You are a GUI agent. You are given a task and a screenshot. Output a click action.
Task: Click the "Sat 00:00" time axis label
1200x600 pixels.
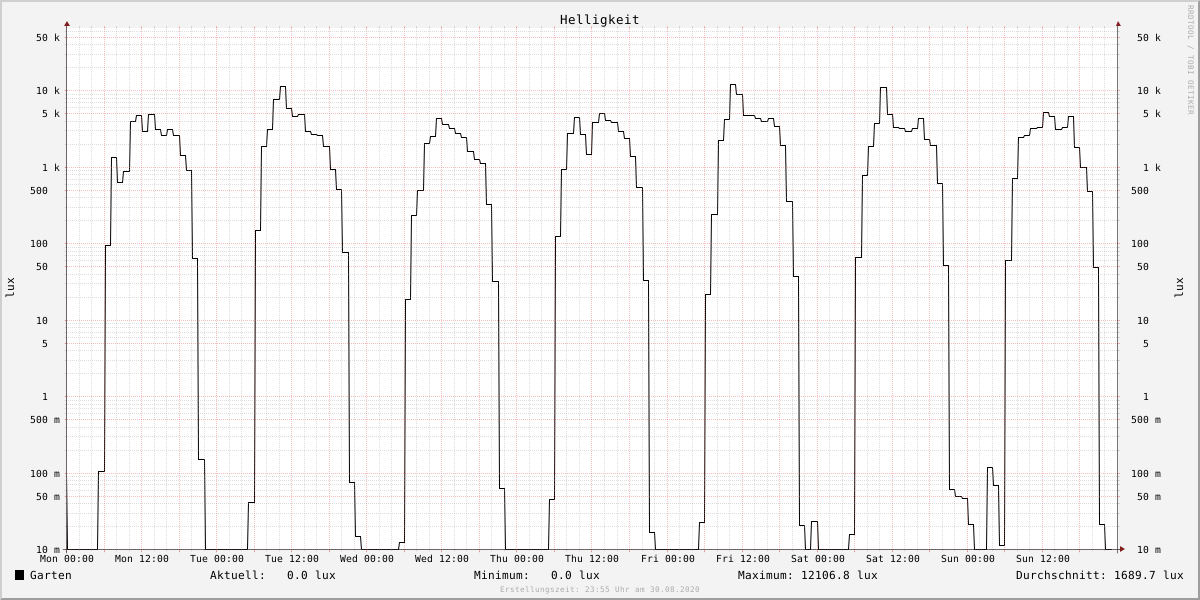point(818,559)
